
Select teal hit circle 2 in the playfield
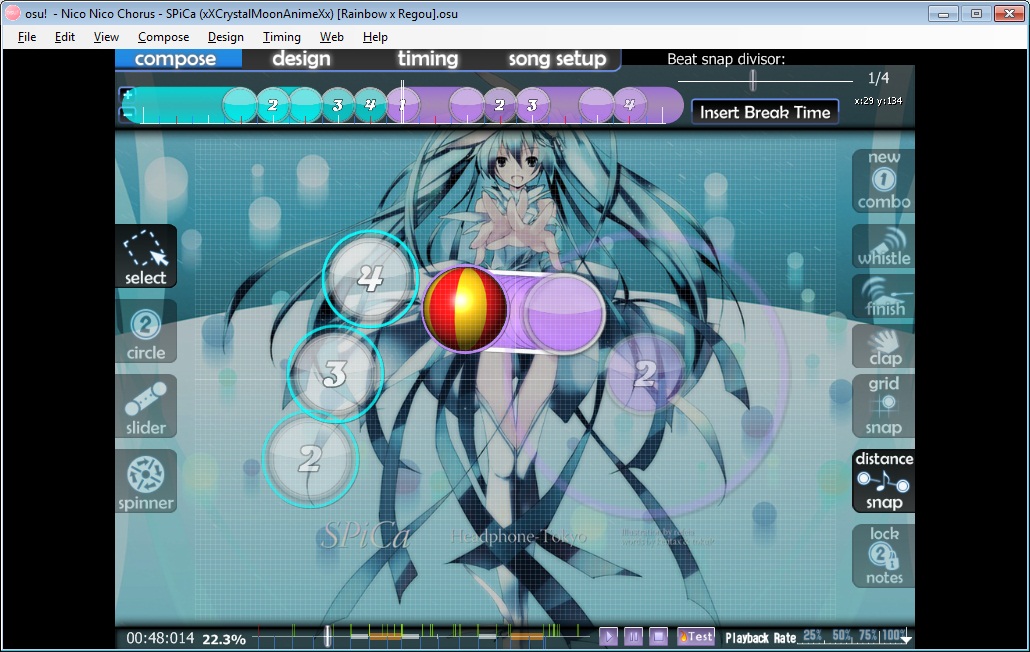310,459
